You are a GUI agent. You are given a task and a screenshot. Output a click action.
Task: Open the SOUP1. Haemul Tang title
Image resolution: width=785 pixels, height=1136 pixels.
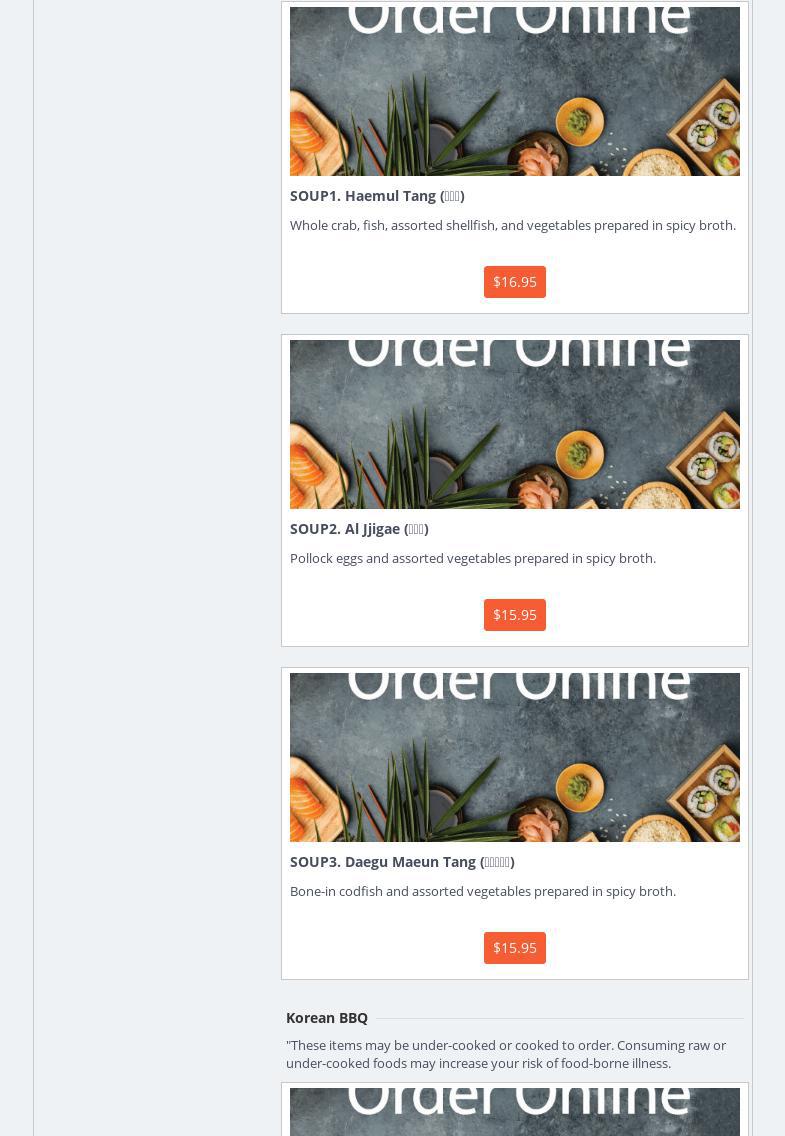[377, 196]
